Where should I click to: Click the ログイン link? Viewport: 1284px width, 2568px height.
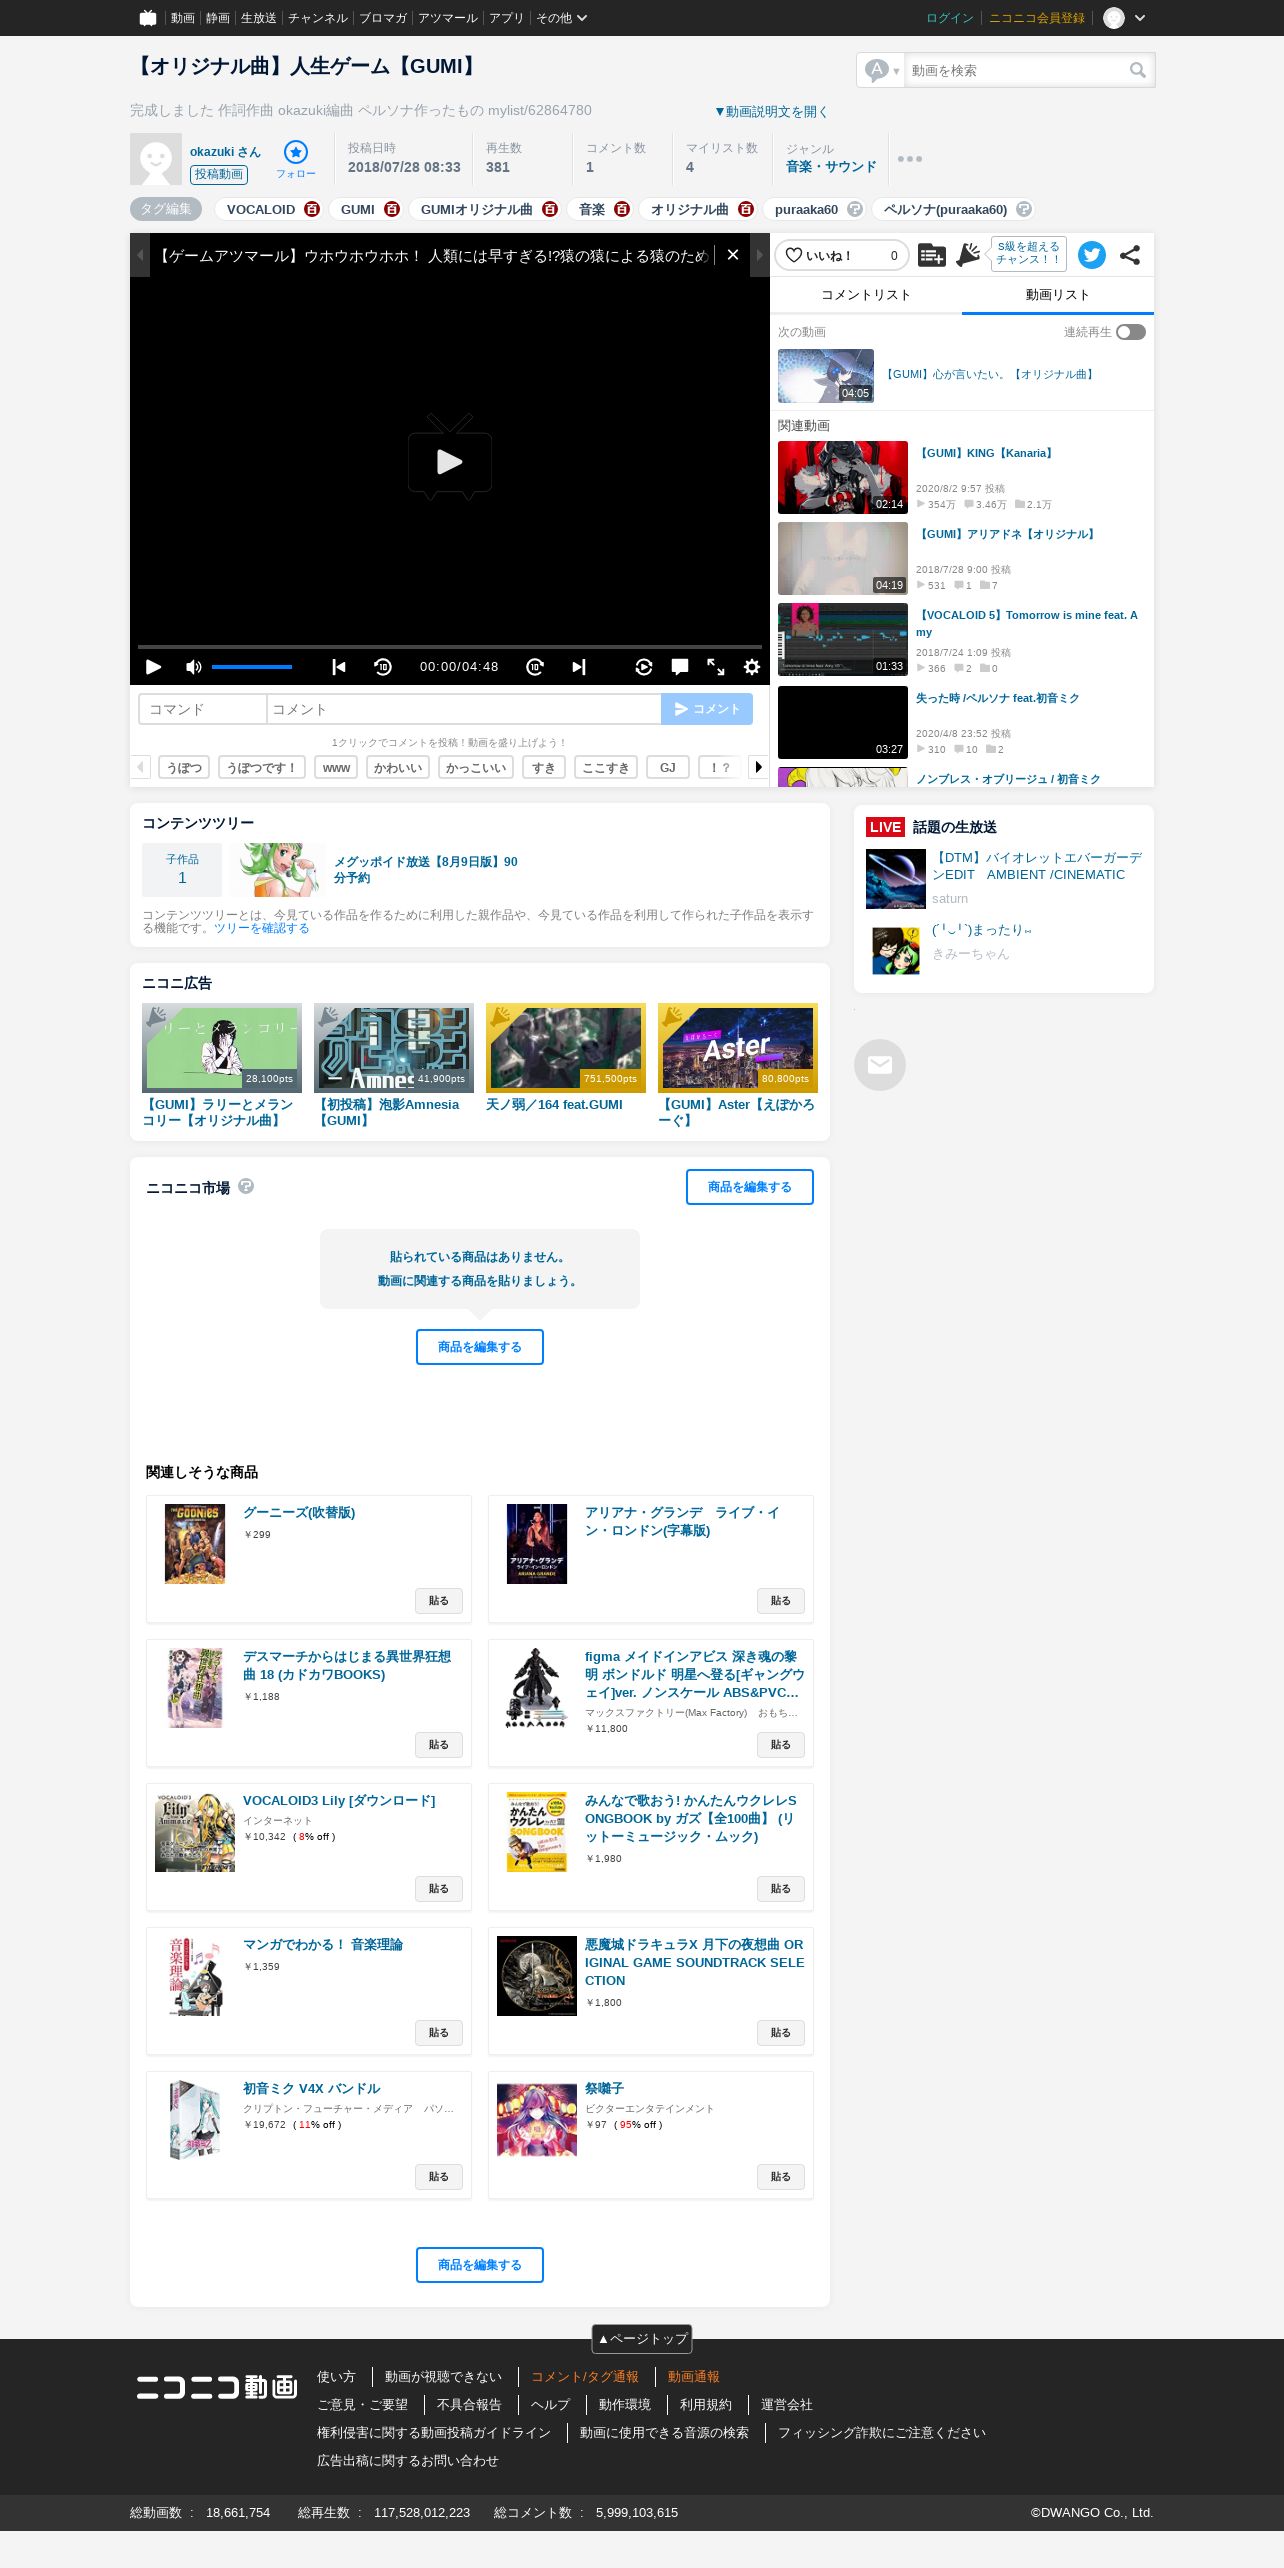pyautogui.click(x=950, y=18)
